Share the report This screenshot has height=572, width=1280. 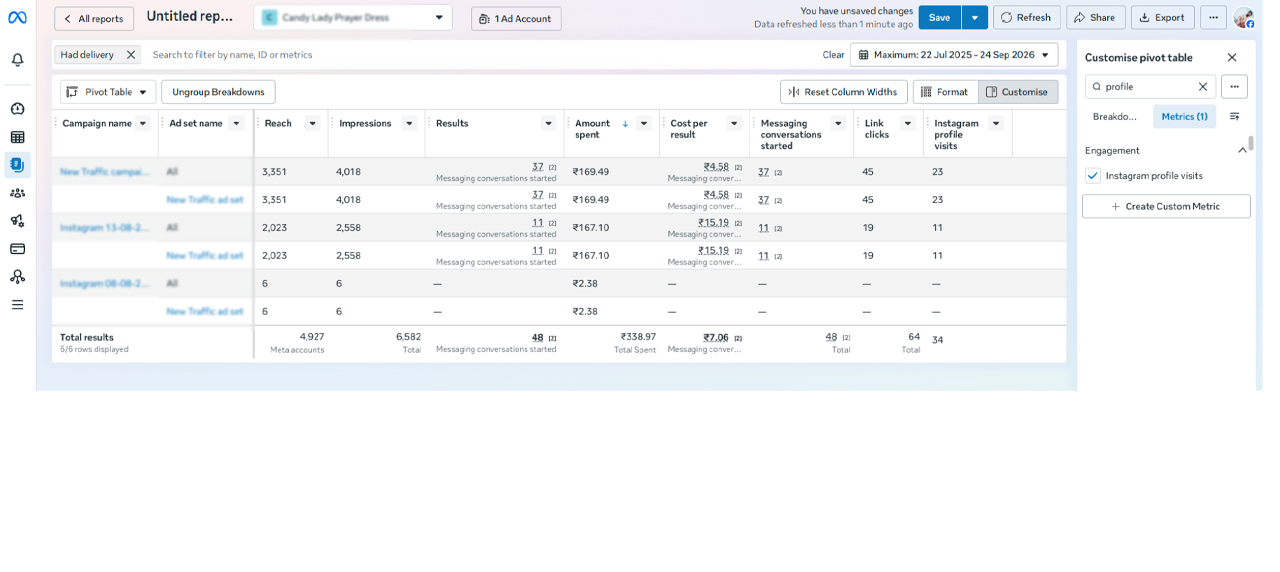pos(1096,18)
